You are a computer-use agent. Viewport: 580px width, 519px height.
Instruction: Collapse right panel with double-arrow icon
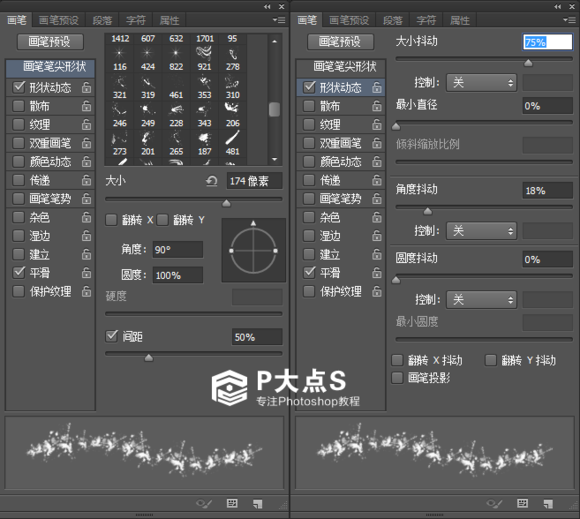click(557, 6)
